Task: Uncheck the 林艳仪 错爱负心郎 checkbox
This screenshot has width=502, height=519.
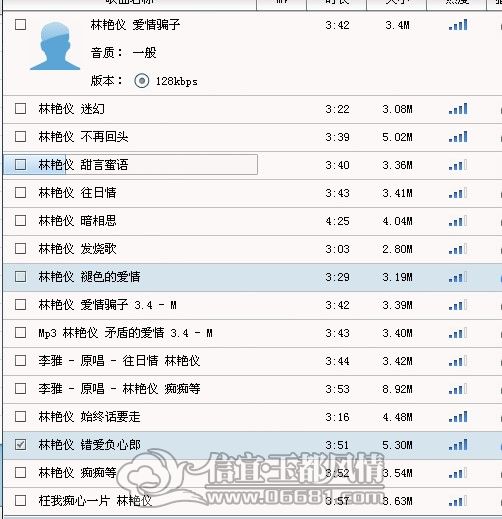Action: coord(21,444)
